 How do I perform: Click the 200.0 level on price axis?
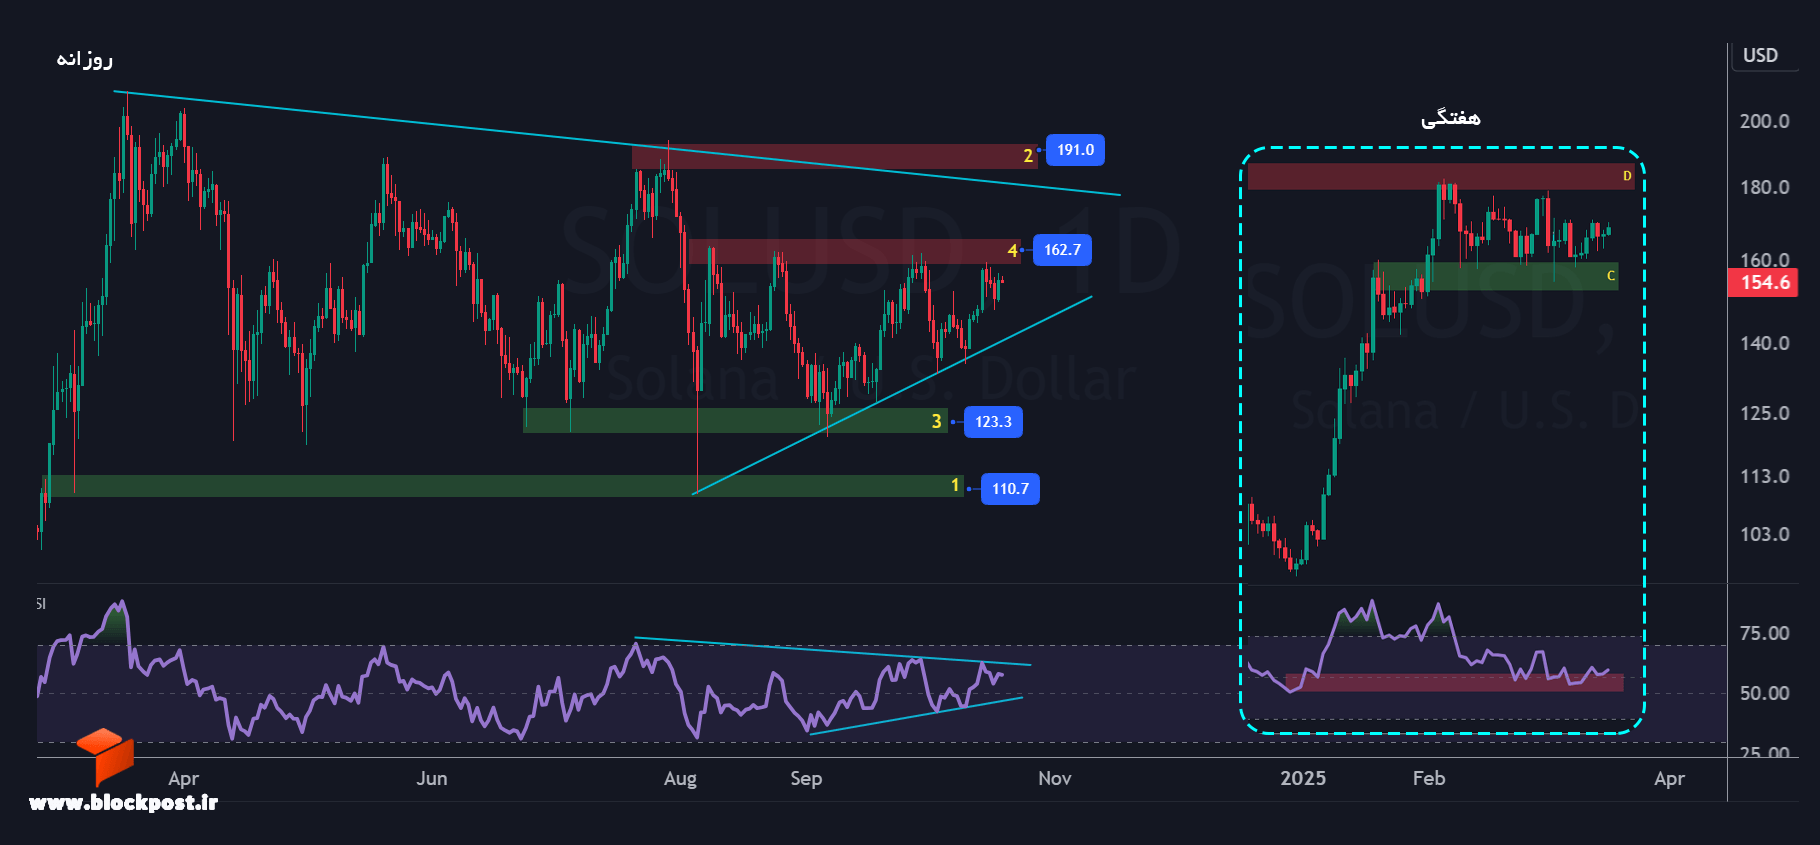tap(1764, 121)
